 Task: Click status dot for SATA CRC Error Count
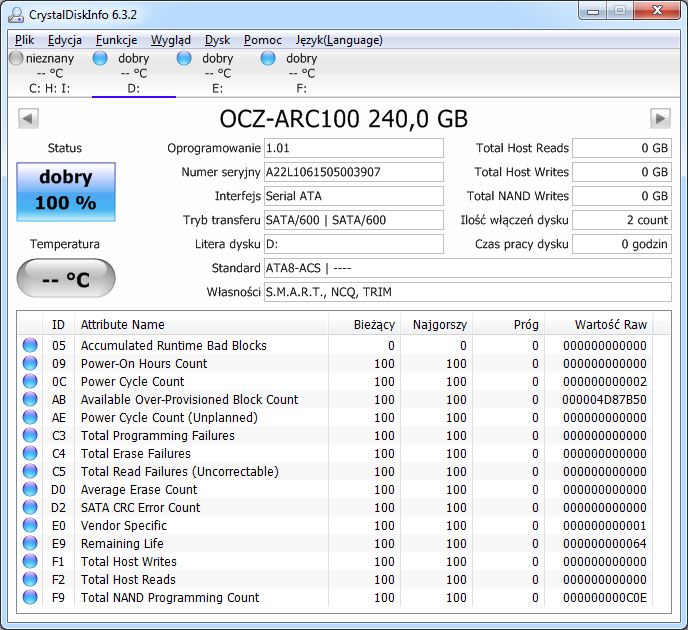(x=30, y=507)
